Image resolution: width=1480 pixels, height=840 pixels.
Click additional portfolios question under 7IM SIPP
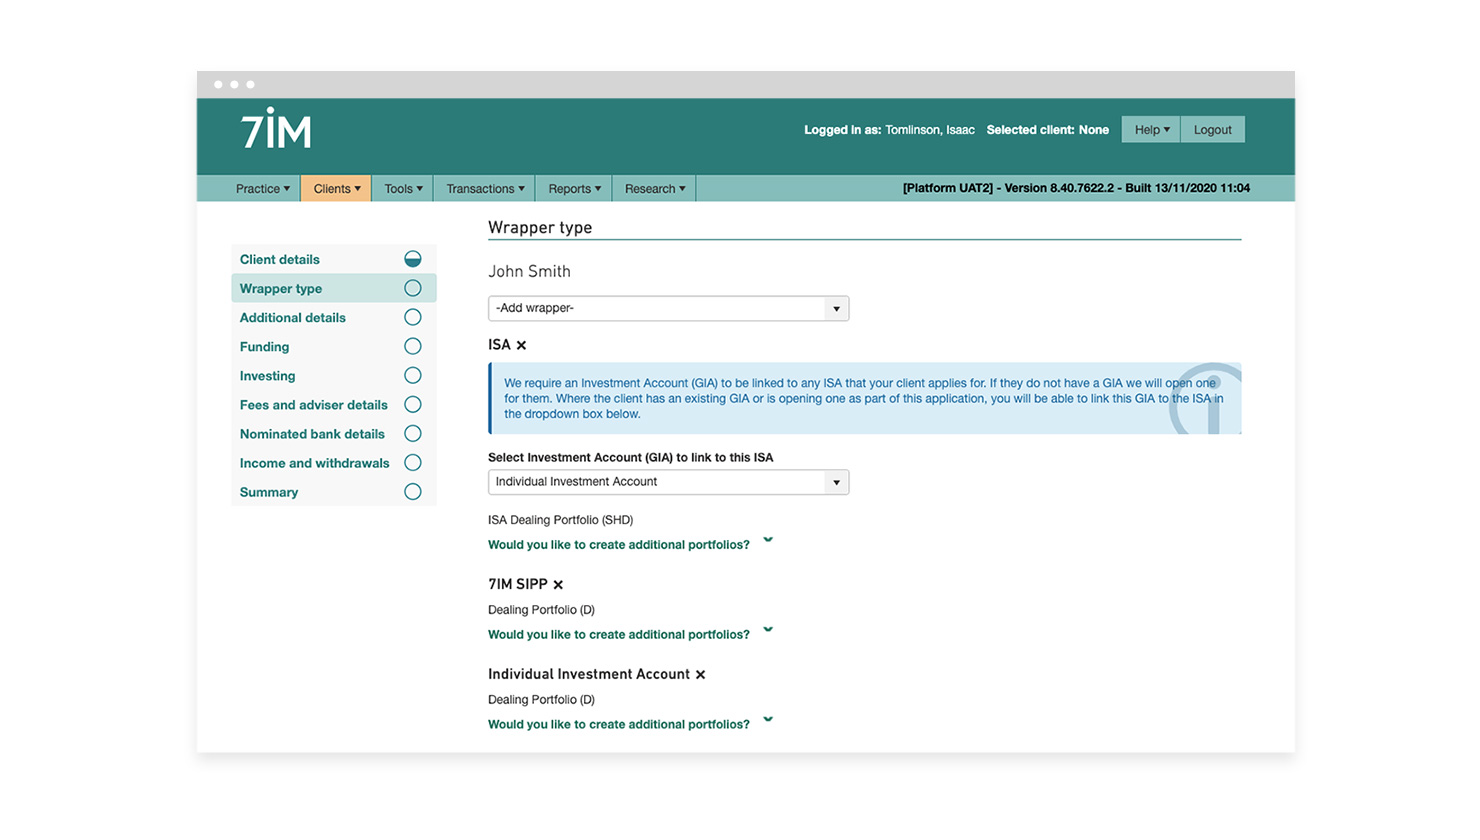point(619,635)
